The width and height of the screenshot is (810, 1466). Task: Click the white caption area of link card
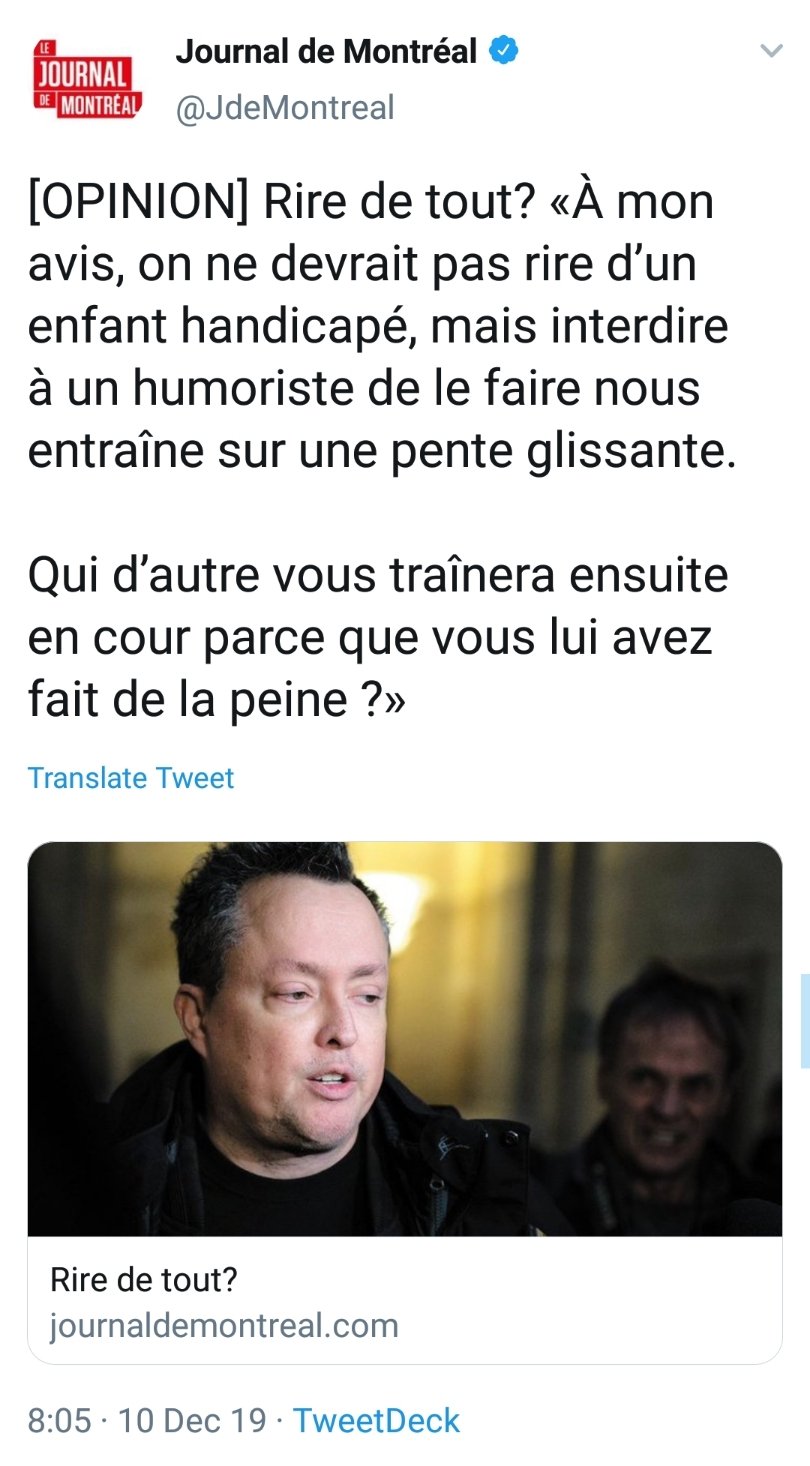405,1300
